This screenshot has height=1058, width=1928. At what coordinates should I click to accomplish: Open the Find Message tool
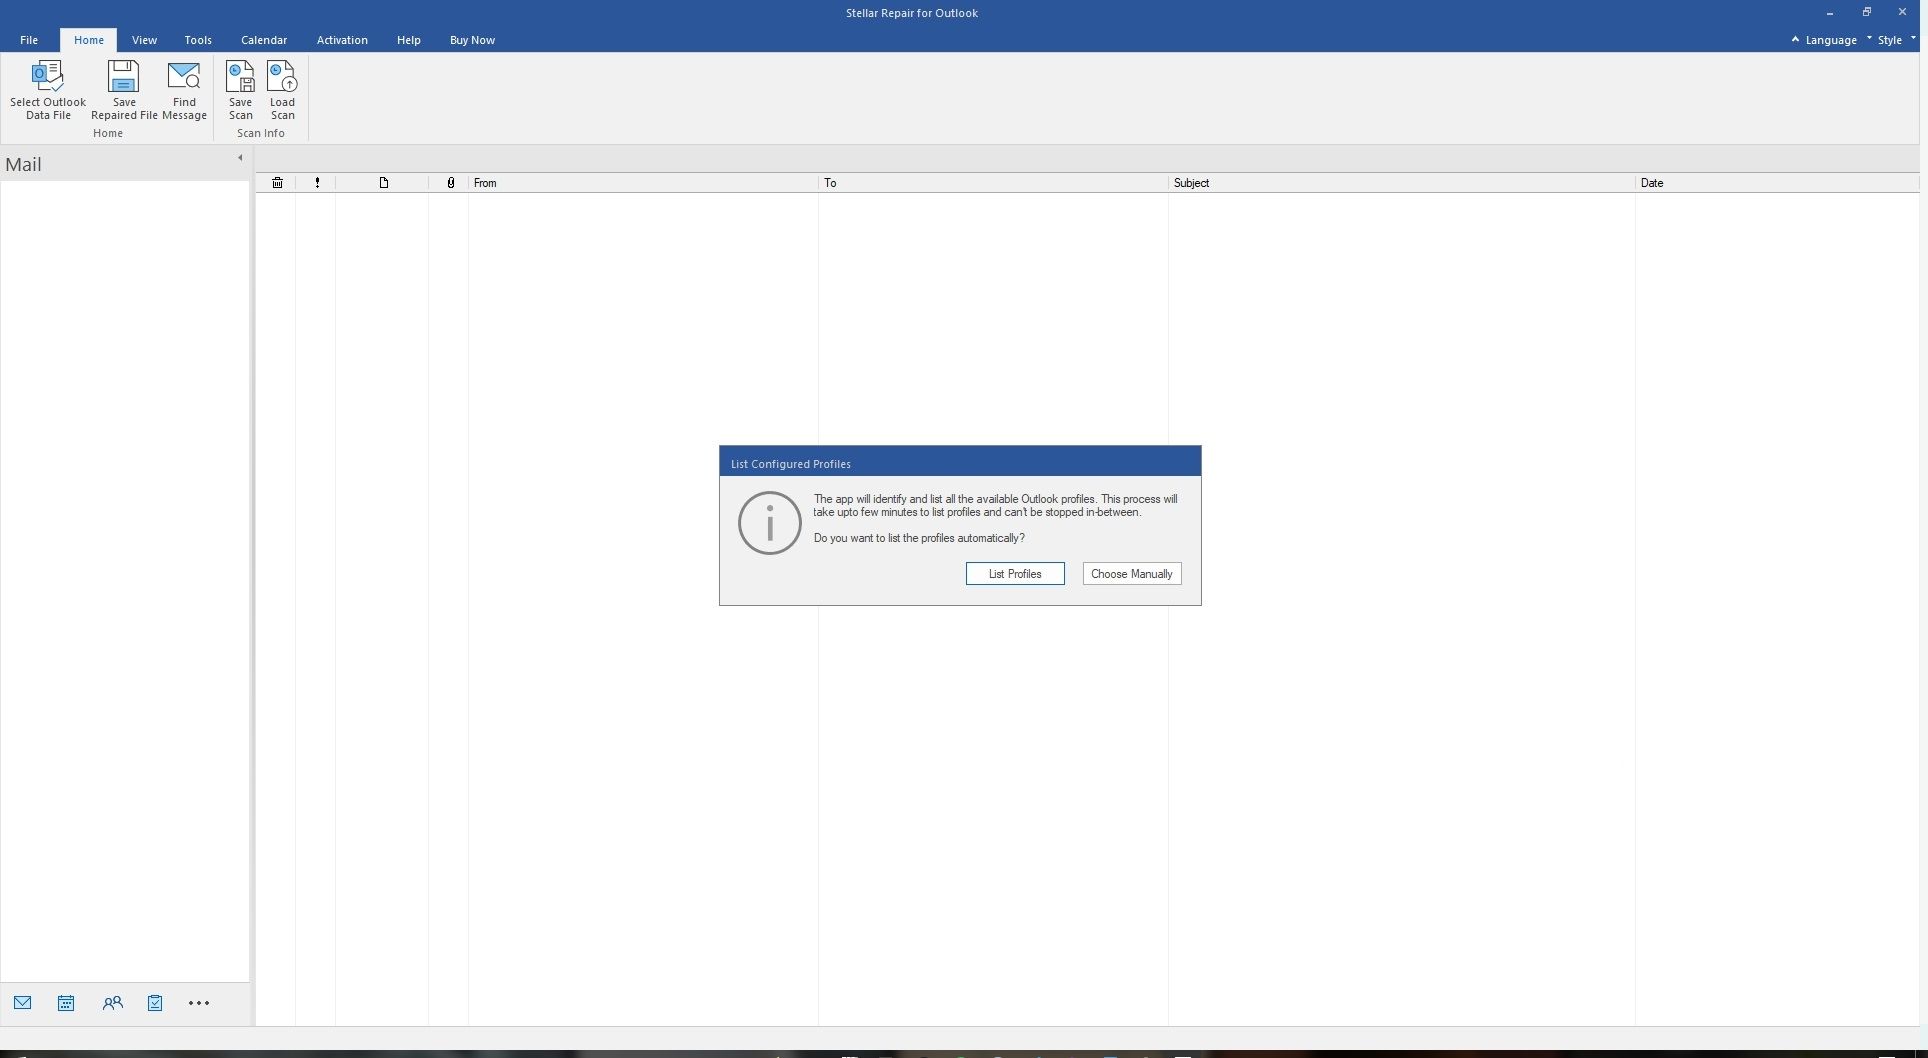click(x=184, y=90)
